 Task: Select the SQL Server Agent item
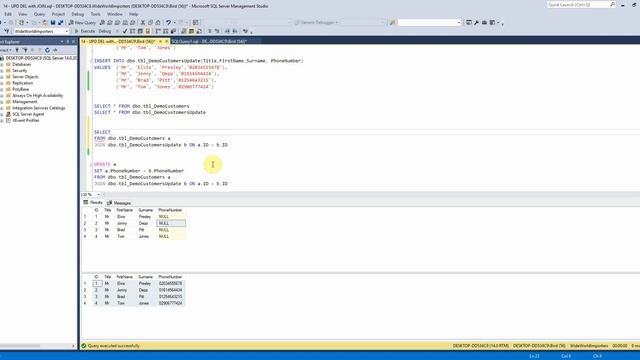(x=28, y=114)
